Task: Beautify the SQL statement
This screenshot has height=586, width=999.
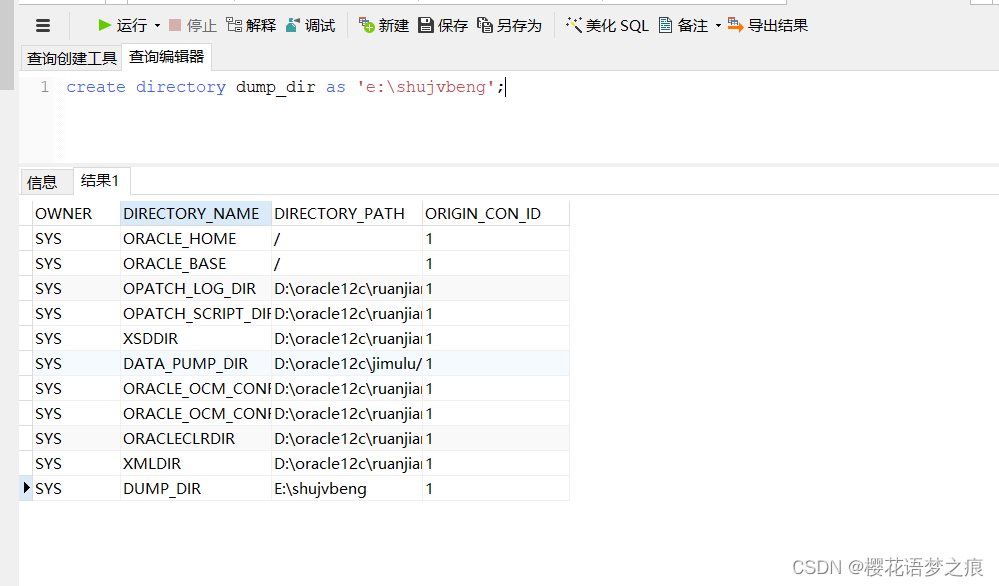Action: (x=605, y=25)
